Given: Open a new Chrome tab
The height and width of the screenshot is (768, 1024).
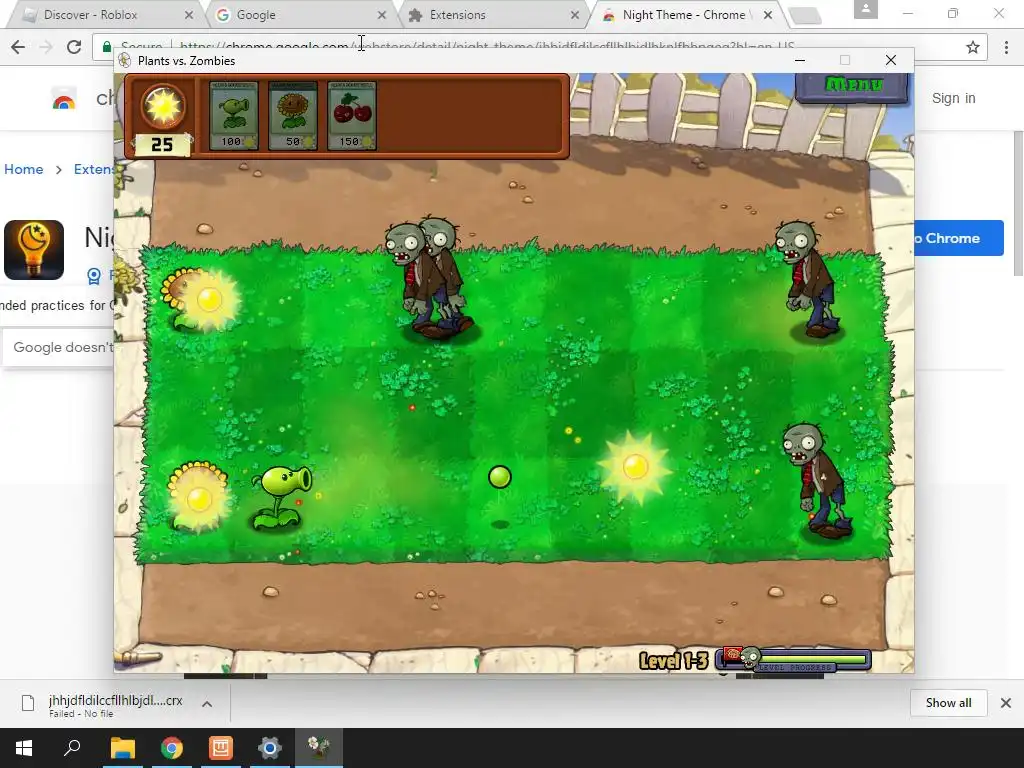Looking at the screenshot, I should (x=805, y=16).
